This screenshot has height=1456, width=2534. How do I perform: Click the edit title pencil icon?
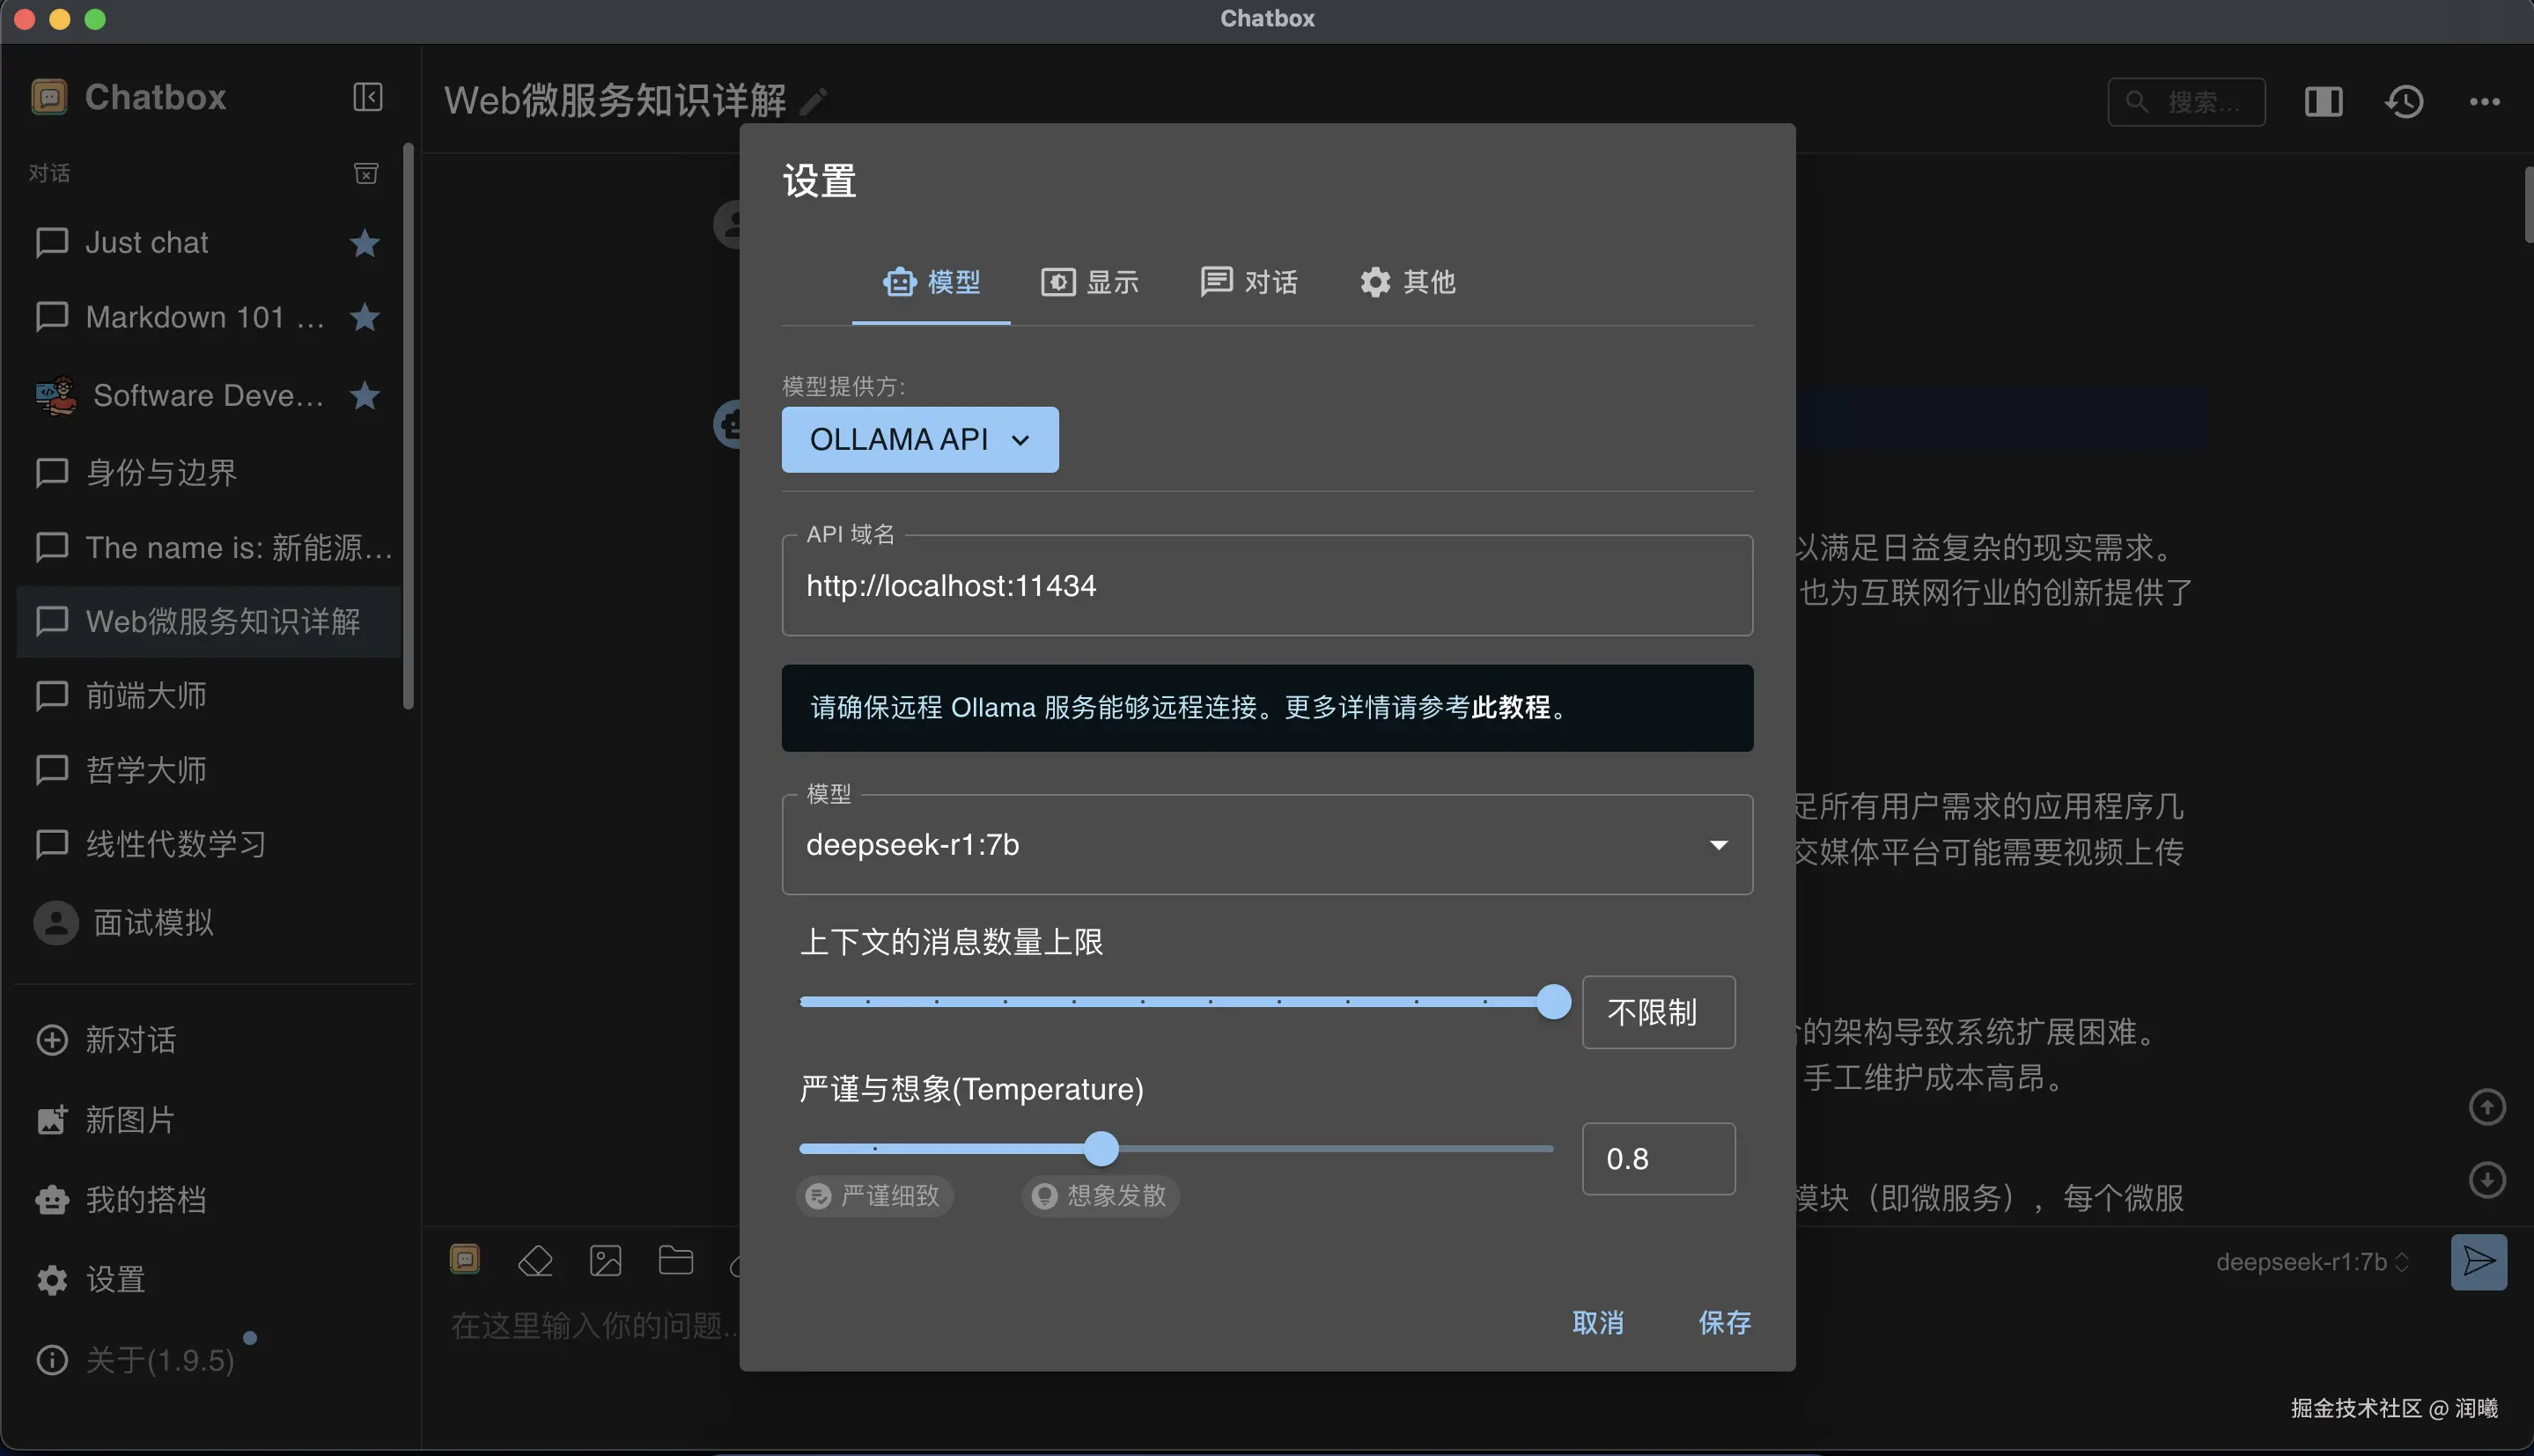pos(813,101)
